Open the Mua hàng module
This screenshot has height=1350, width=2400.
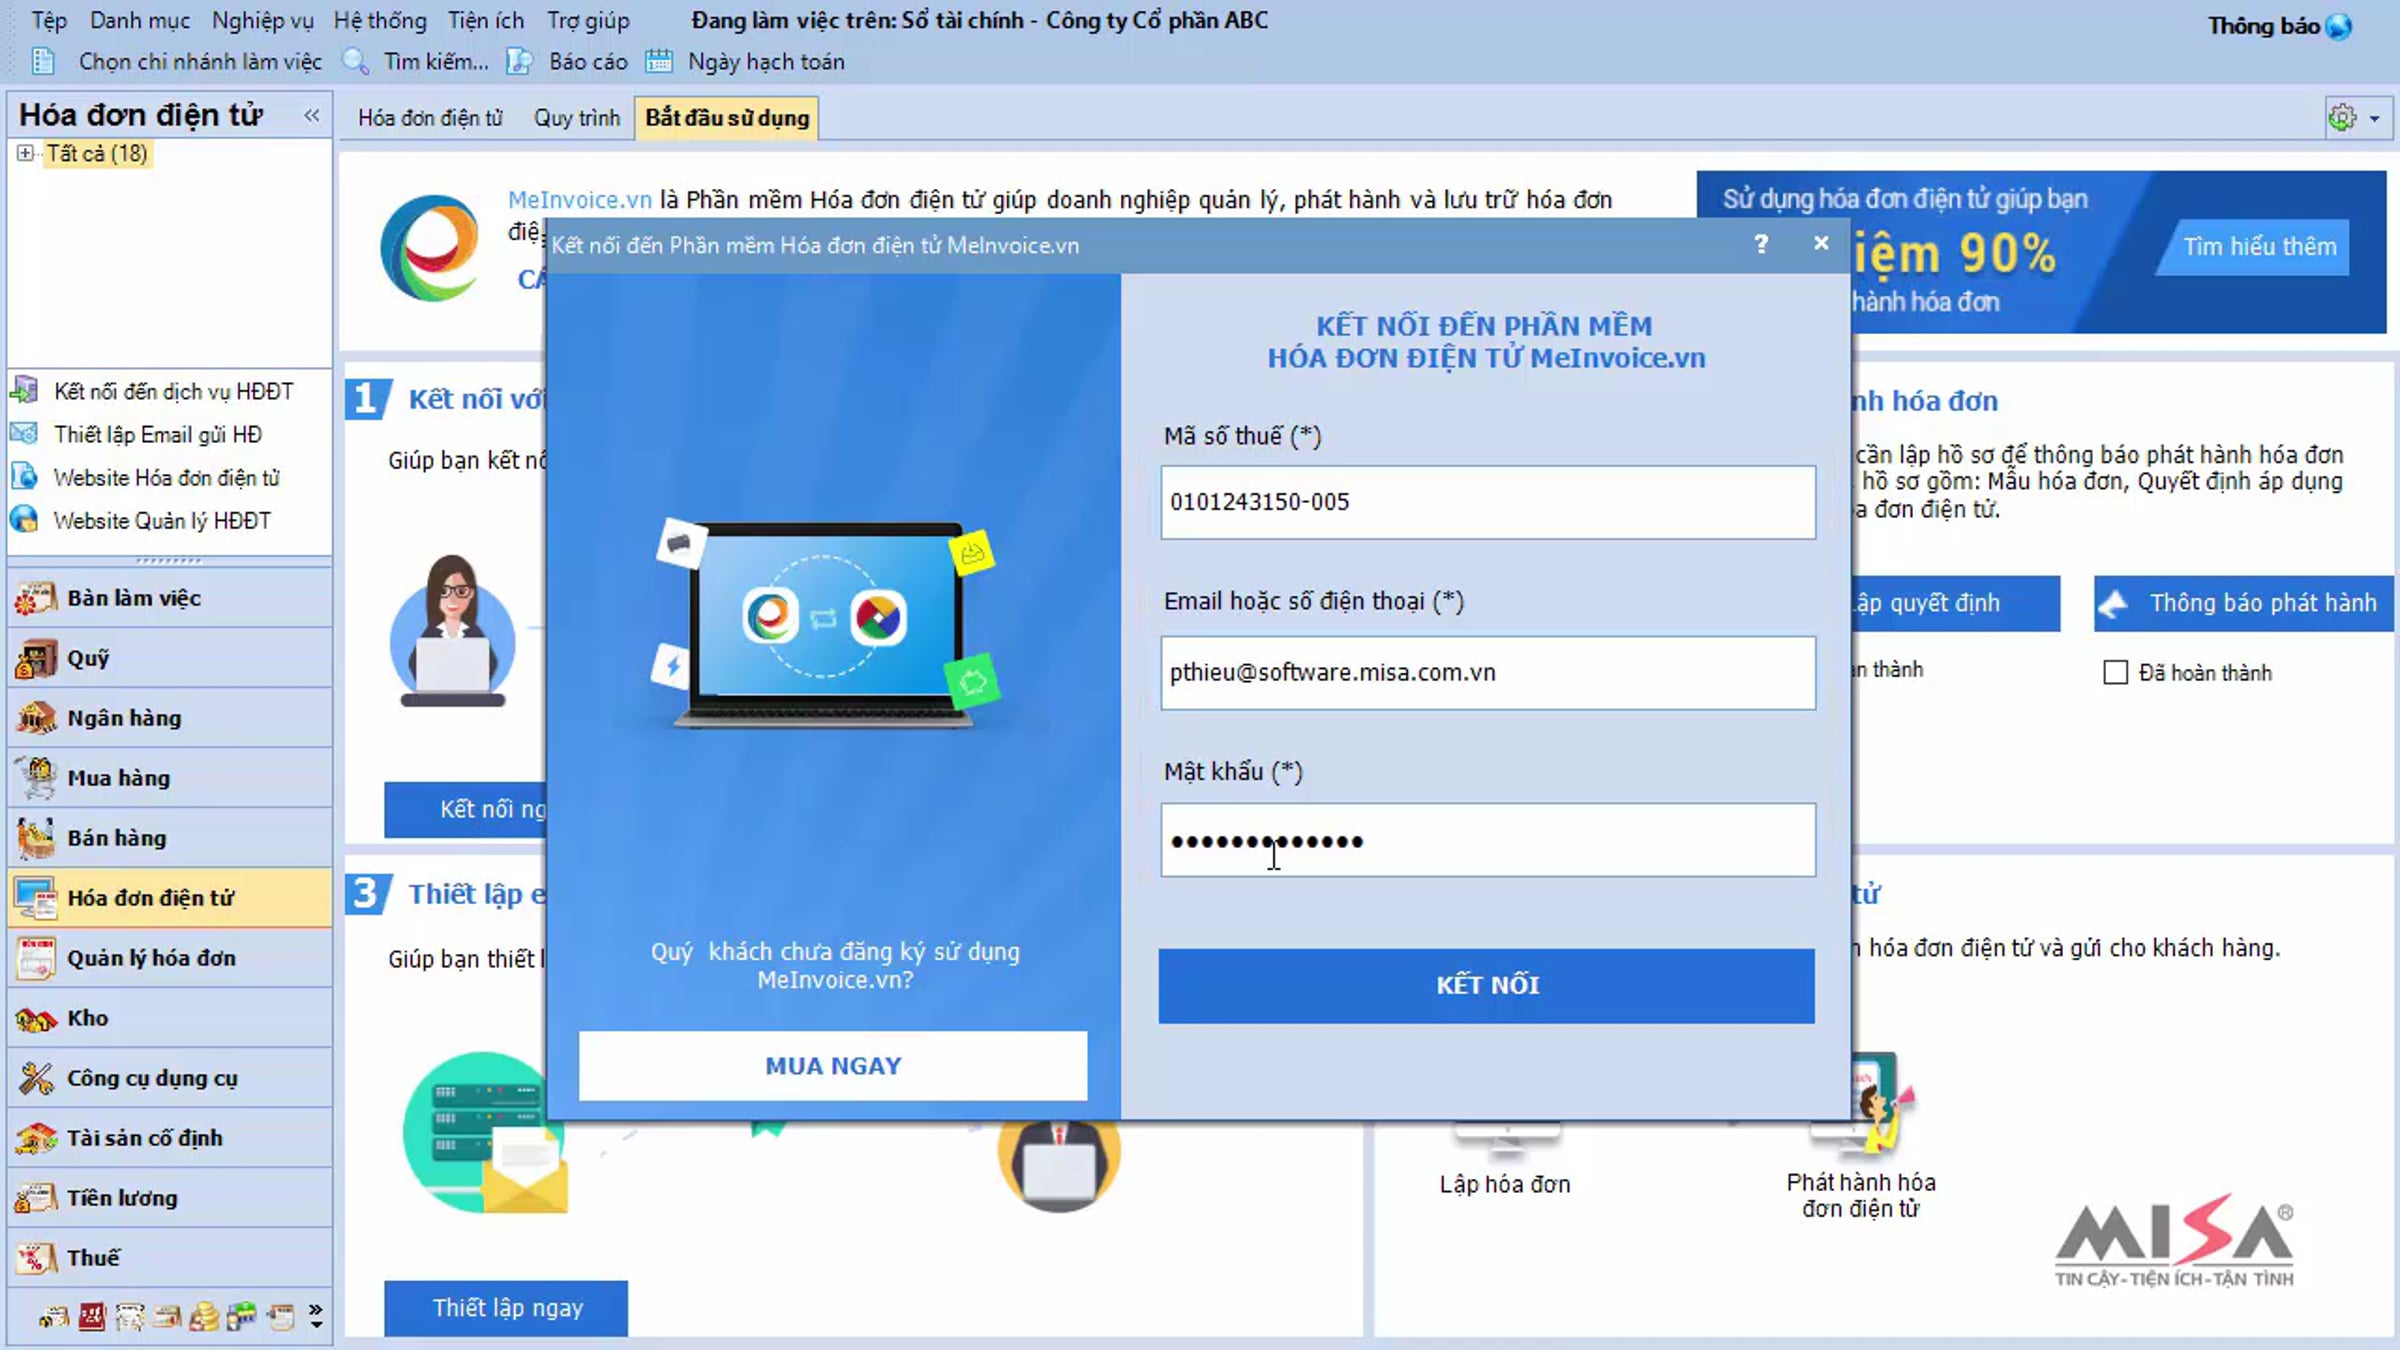pyautogui.click(x=169, y=778)
